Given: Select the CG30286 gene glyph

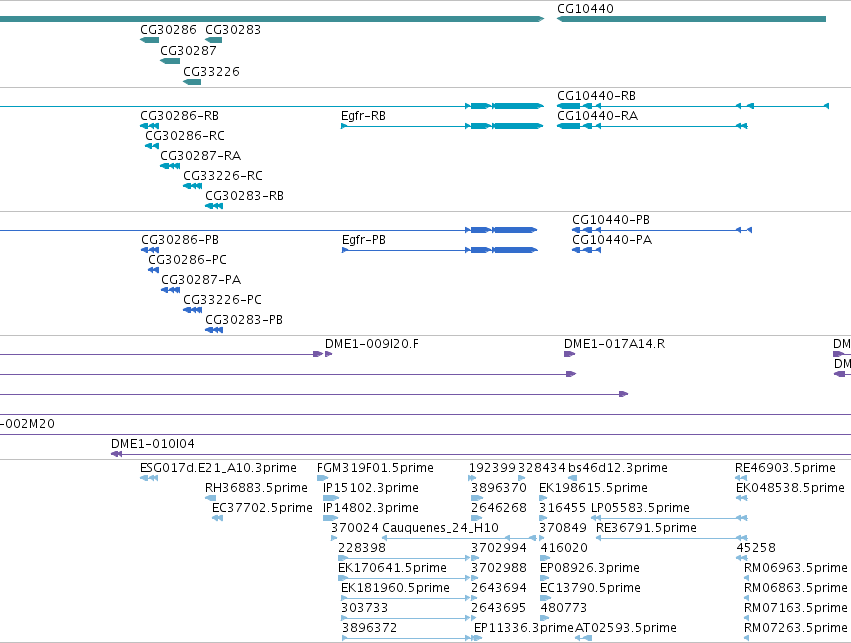Looking at the screenshot, I should click(x=149, y=40).
